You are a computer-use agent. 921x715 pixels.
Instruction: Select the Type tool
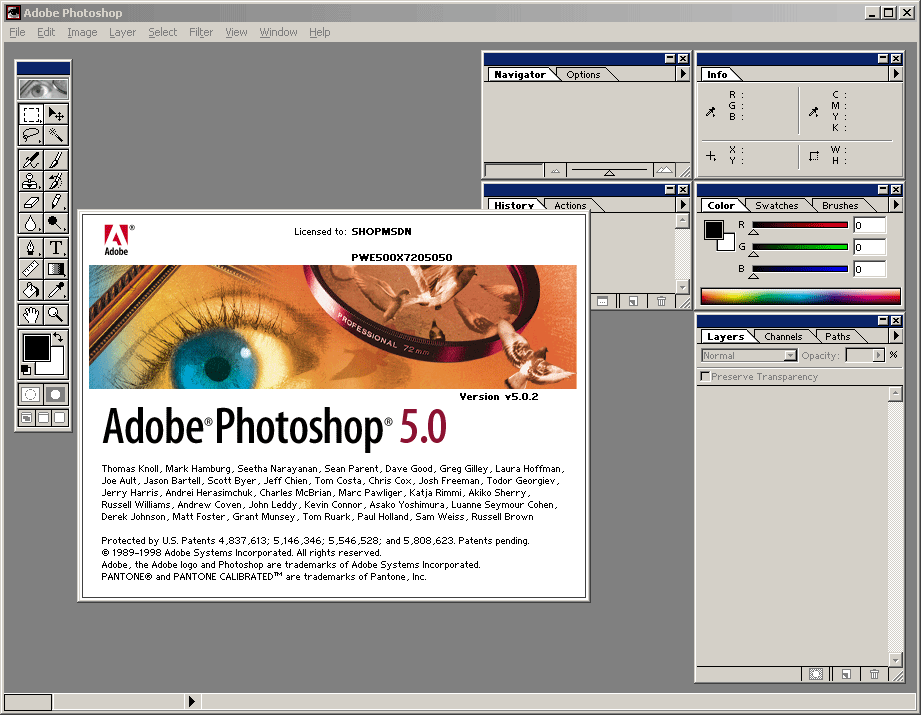[56, 248]
